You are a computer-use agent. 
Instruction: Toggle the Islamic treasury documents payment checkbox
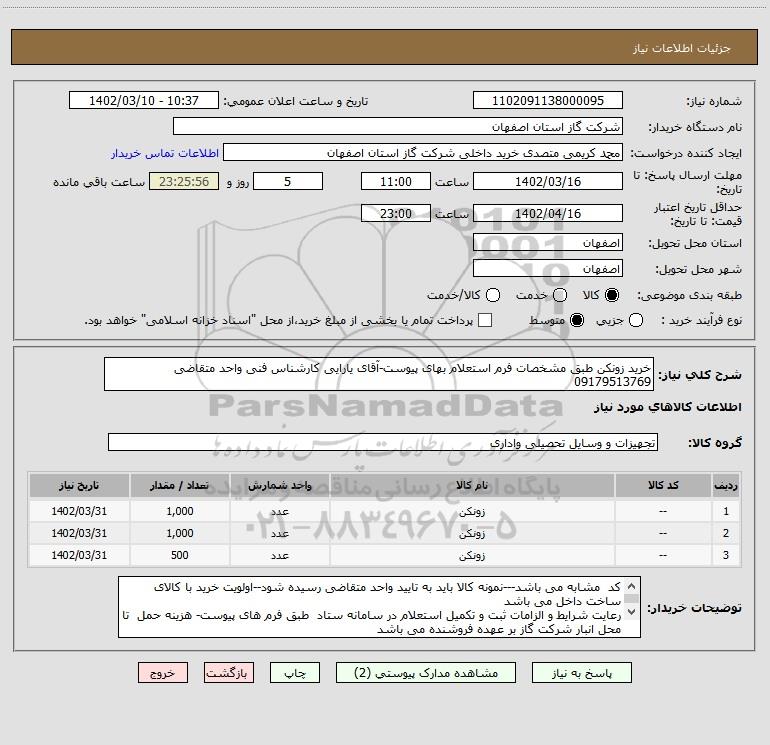[x=485, y=320]
